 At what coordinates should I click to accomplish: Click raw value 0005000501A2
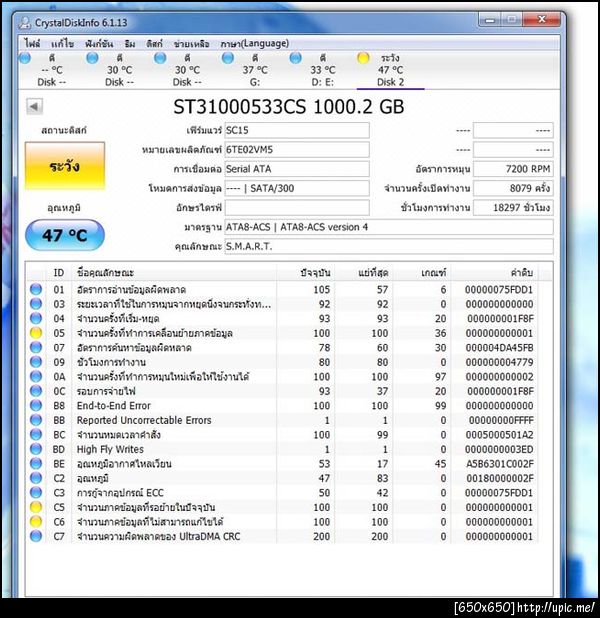coord(499,435)
